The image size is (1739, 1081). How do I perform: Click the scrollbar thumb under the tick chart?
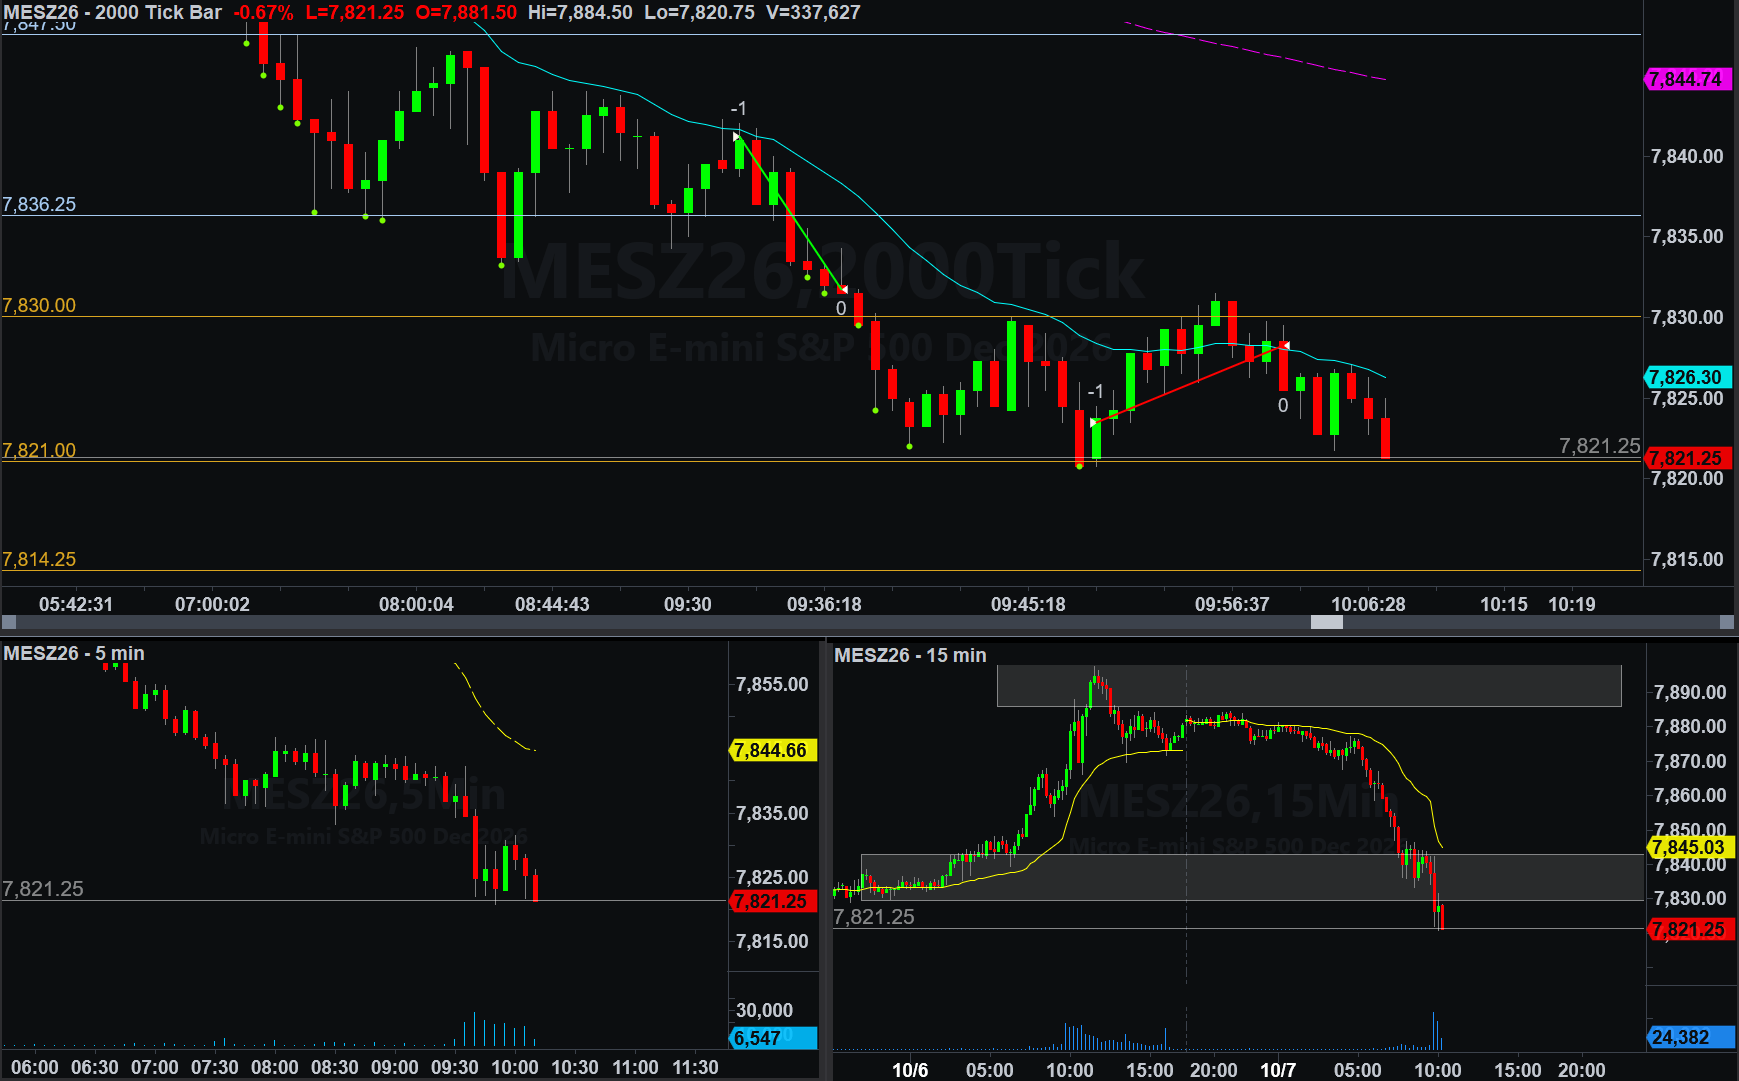pos(1326,622)
